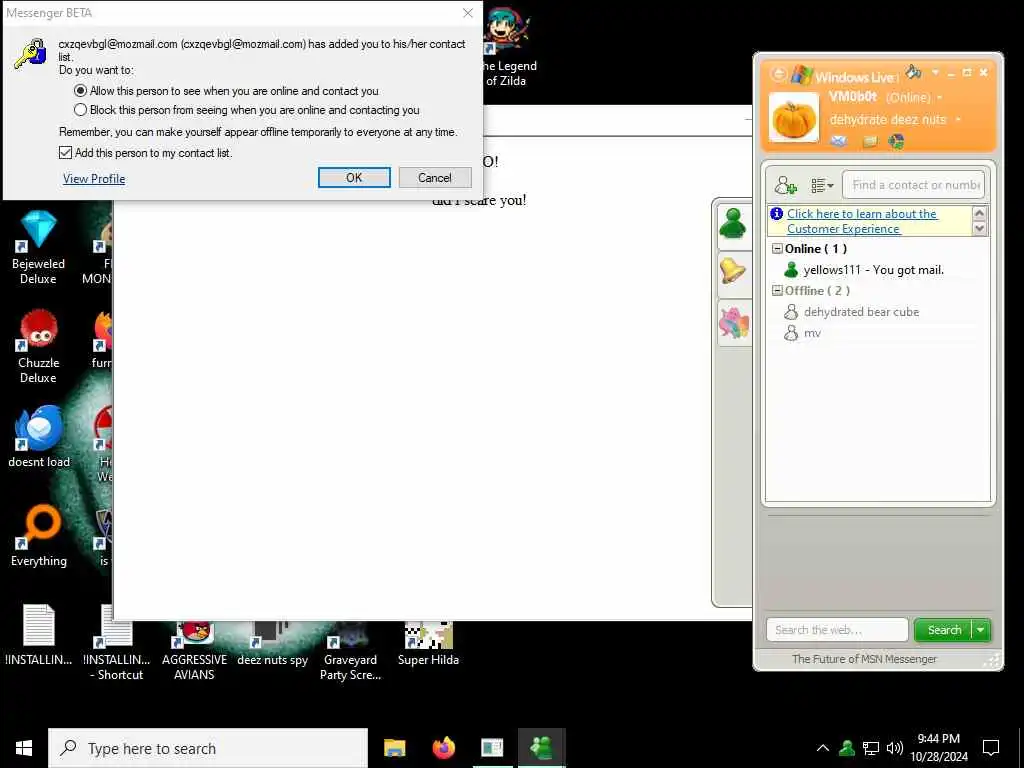The width and height of the screenshot is (1024, 768).
Task: Show hidden system tray icons
Action: pos(823,748)
